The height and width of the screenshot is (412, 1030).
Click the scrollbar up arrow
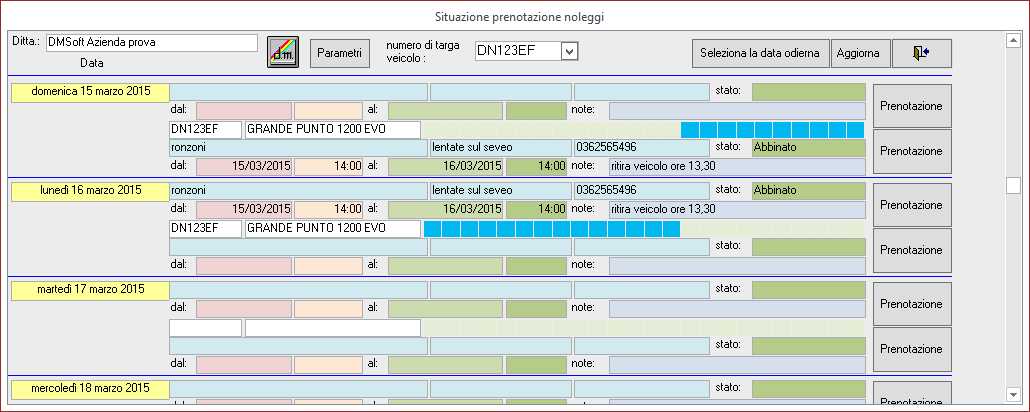[1013, 41]
